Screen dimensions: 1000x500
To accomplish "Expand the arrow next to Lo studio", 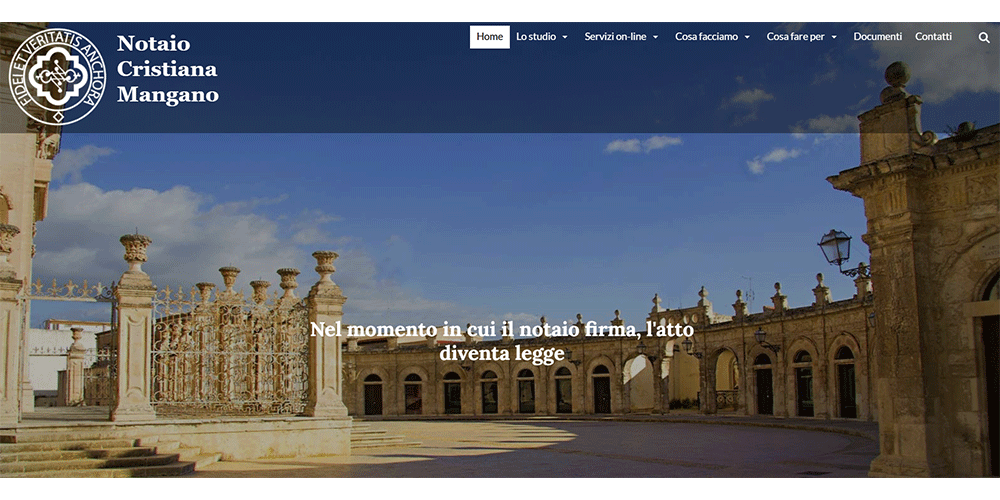I will click(x=565, y=38).
